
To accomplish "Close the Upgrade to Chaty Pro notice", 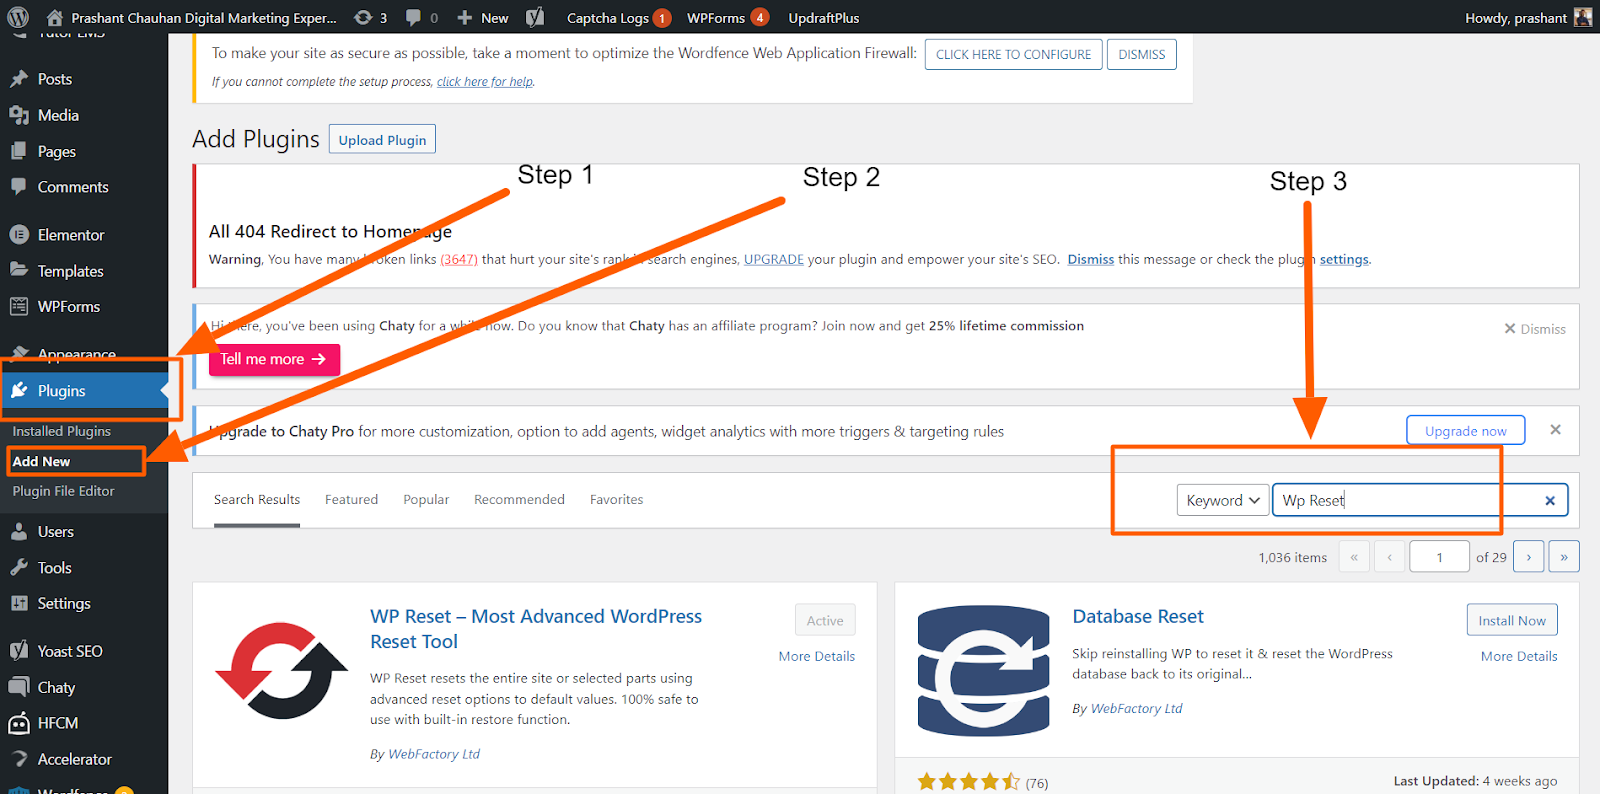I will click(x=1555, y=430).
